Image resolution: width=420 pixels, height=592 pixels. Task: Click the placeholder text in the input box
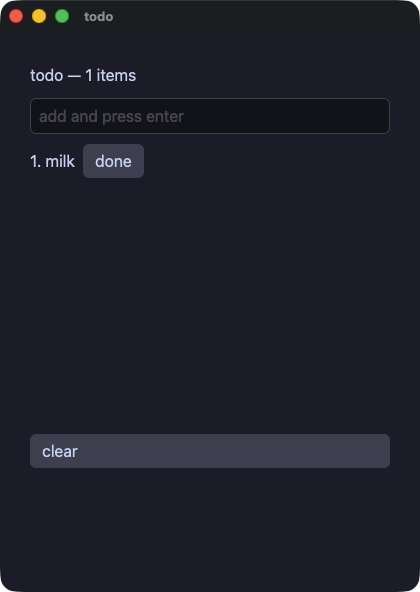pos(111,117)
